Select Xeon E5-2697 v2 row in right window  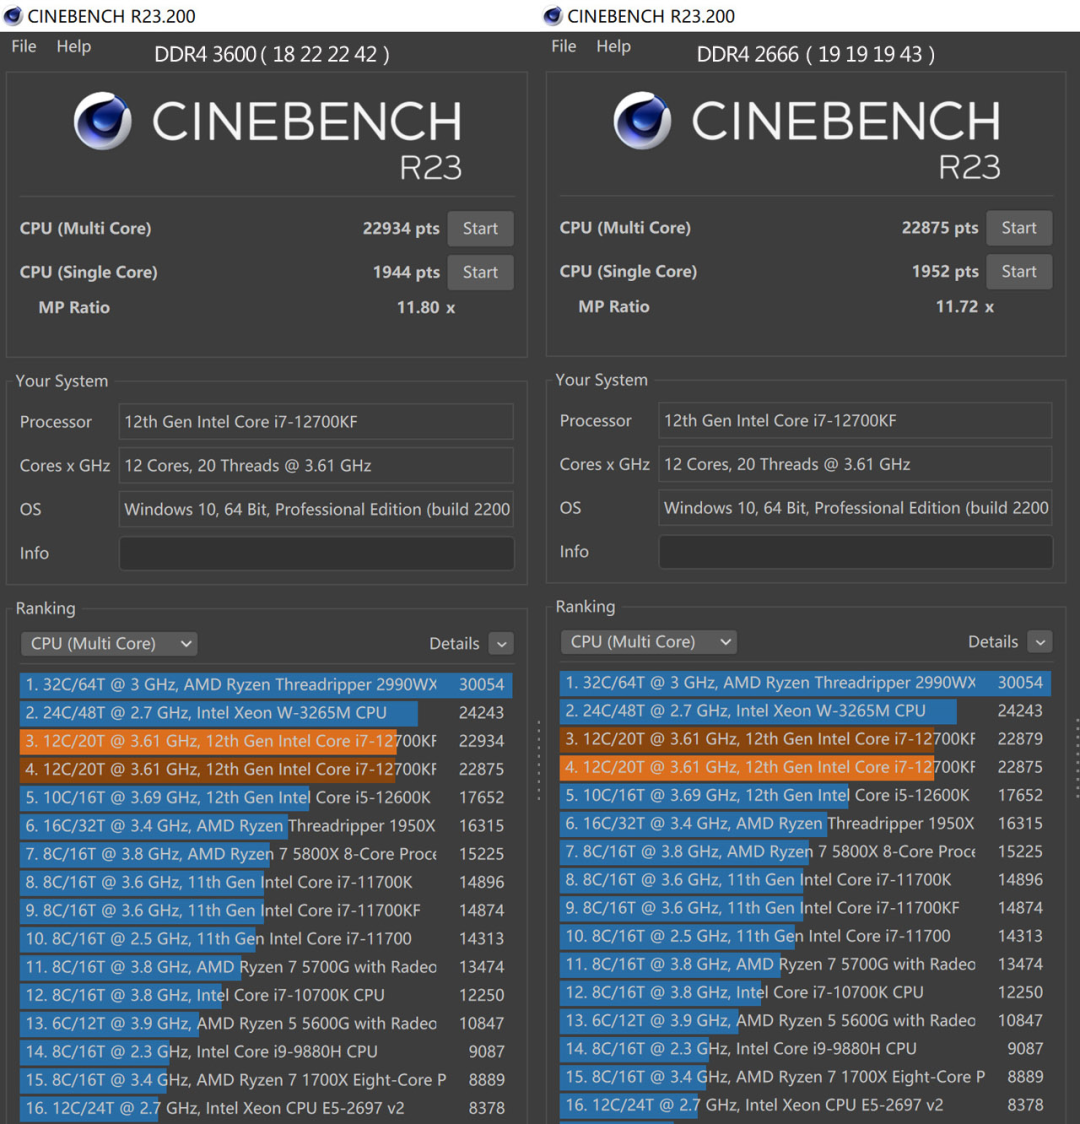[x=806, y=1105]
